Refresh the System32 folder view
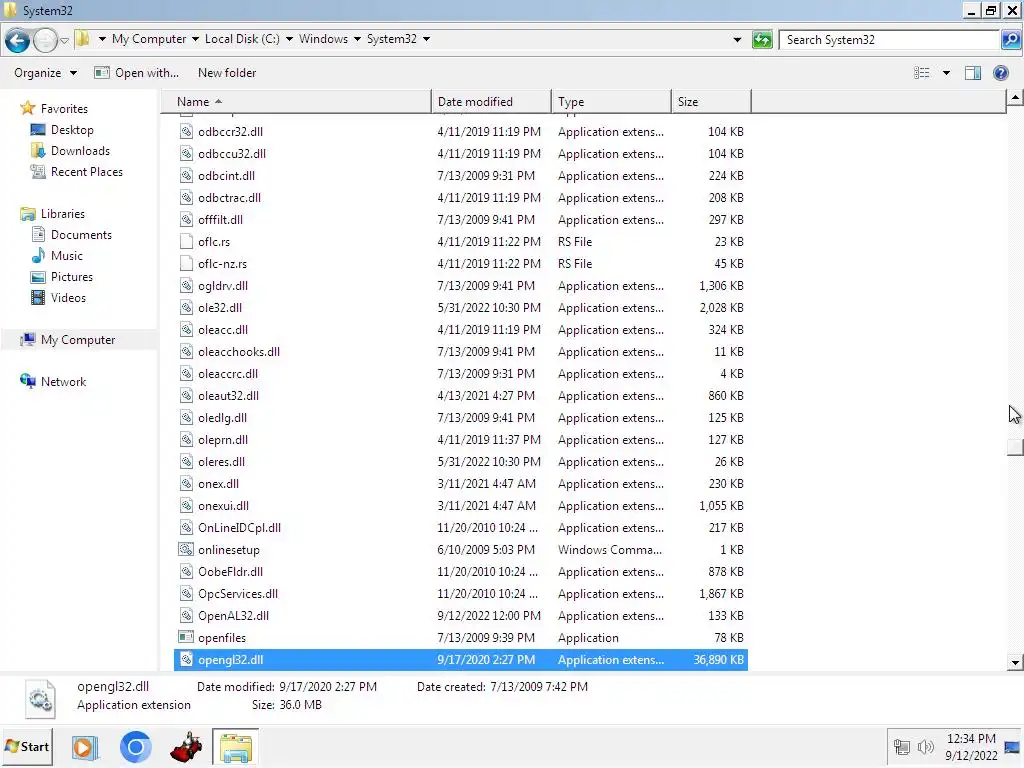This screenshot has height=768, width=1024. coord(762,40)
